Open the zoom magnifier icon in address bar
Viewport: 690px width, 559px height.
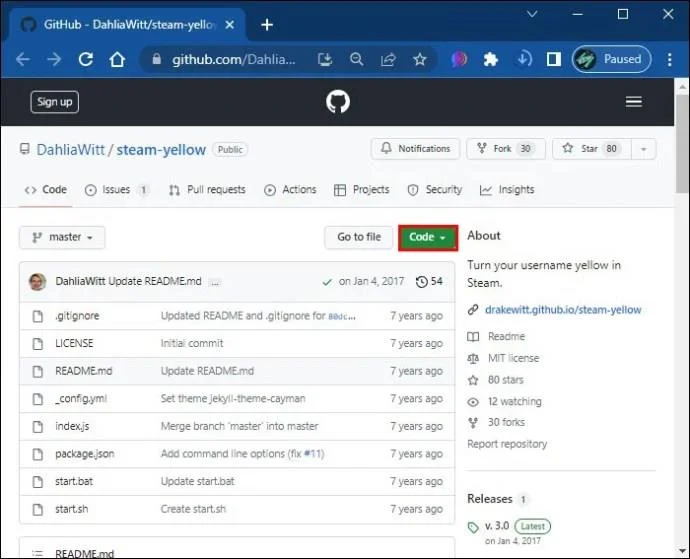pos(356,59)
